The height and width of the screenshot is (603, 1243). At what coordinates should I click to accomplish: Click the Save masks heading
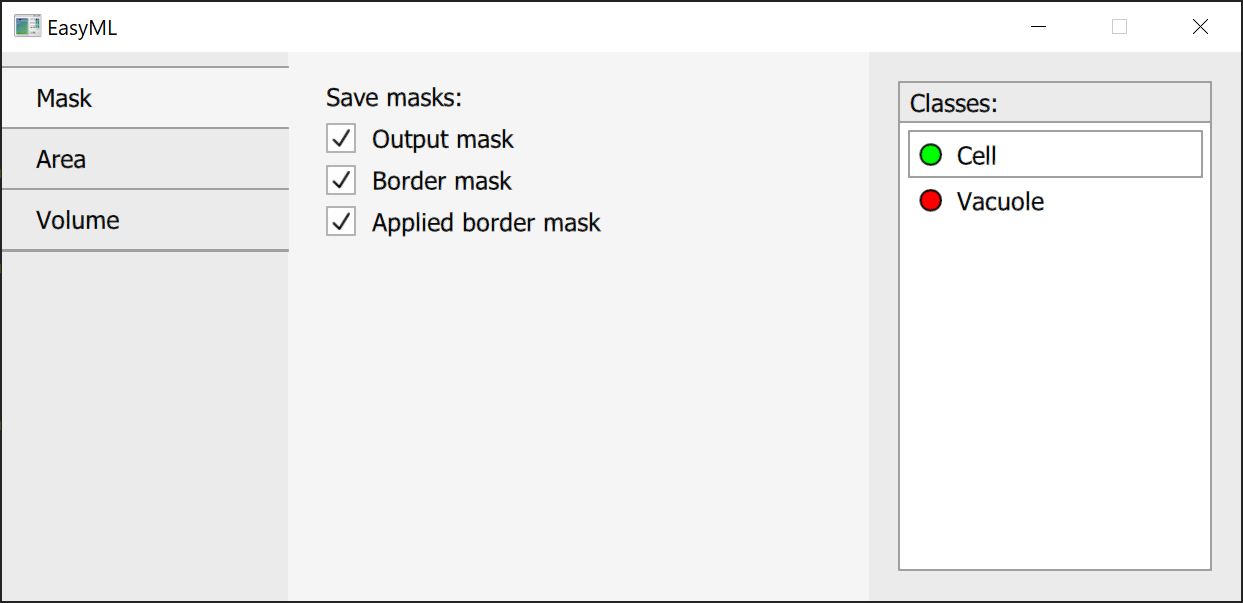click(x=394, y=98)
